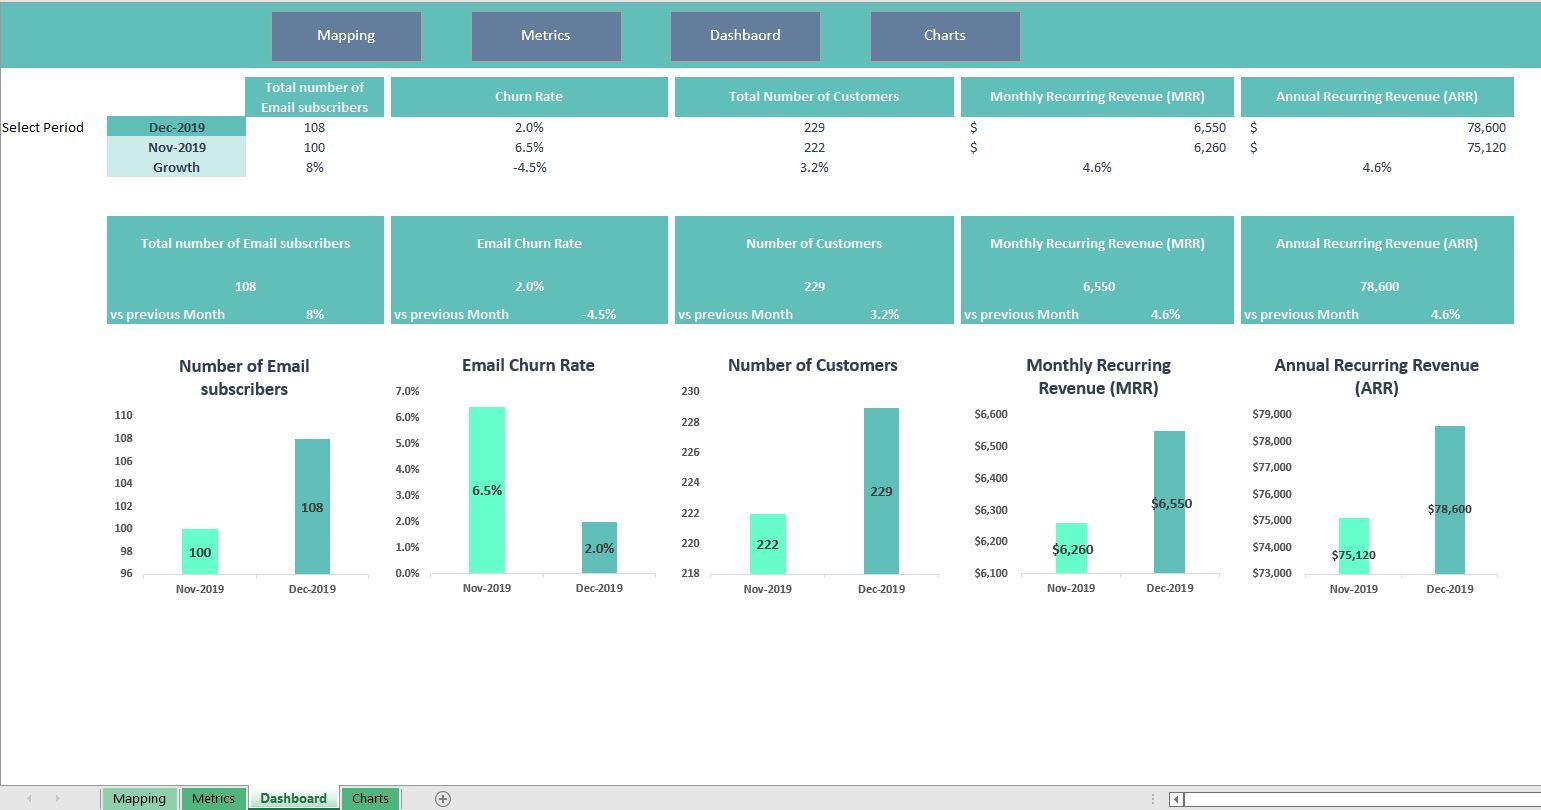1541x810 pixels.
Task: Add a new worksheet with the plus icon
Action: (441, 798)
